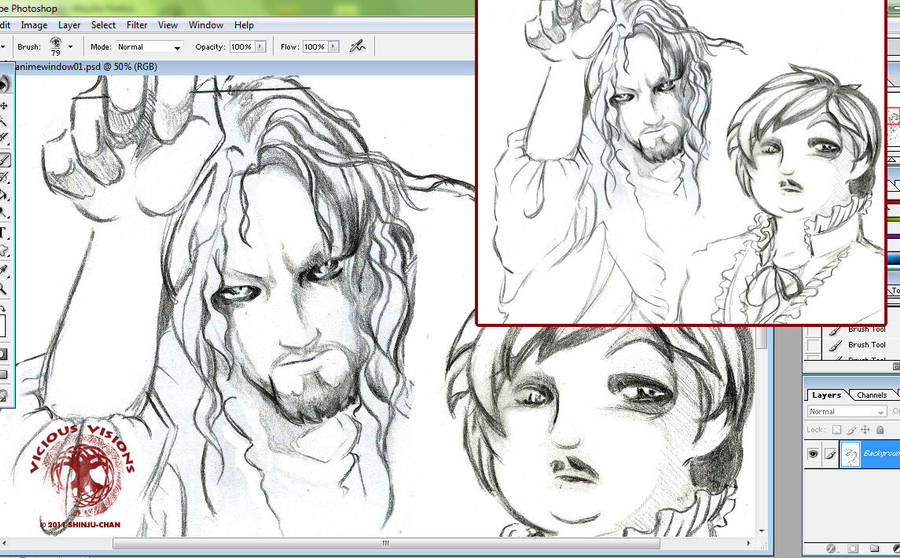Image resolution: width=900 pixels, height=558 pixels.
Task: Expand the Brush preset picker arrow
Action: pos(71,47)
